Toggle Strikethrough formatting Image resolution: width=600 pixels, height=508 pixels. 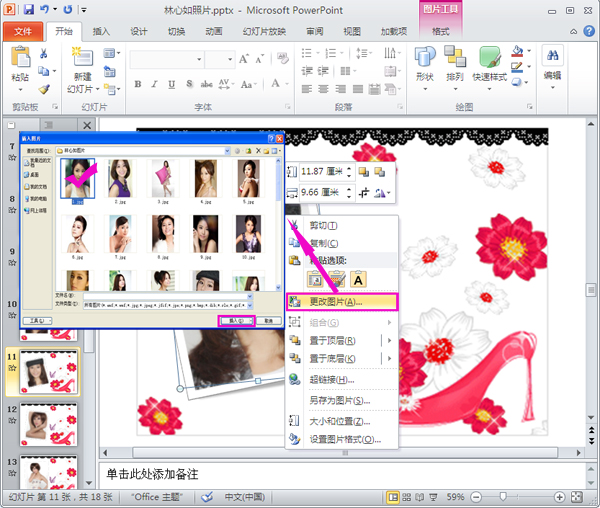tap(207, 84)
